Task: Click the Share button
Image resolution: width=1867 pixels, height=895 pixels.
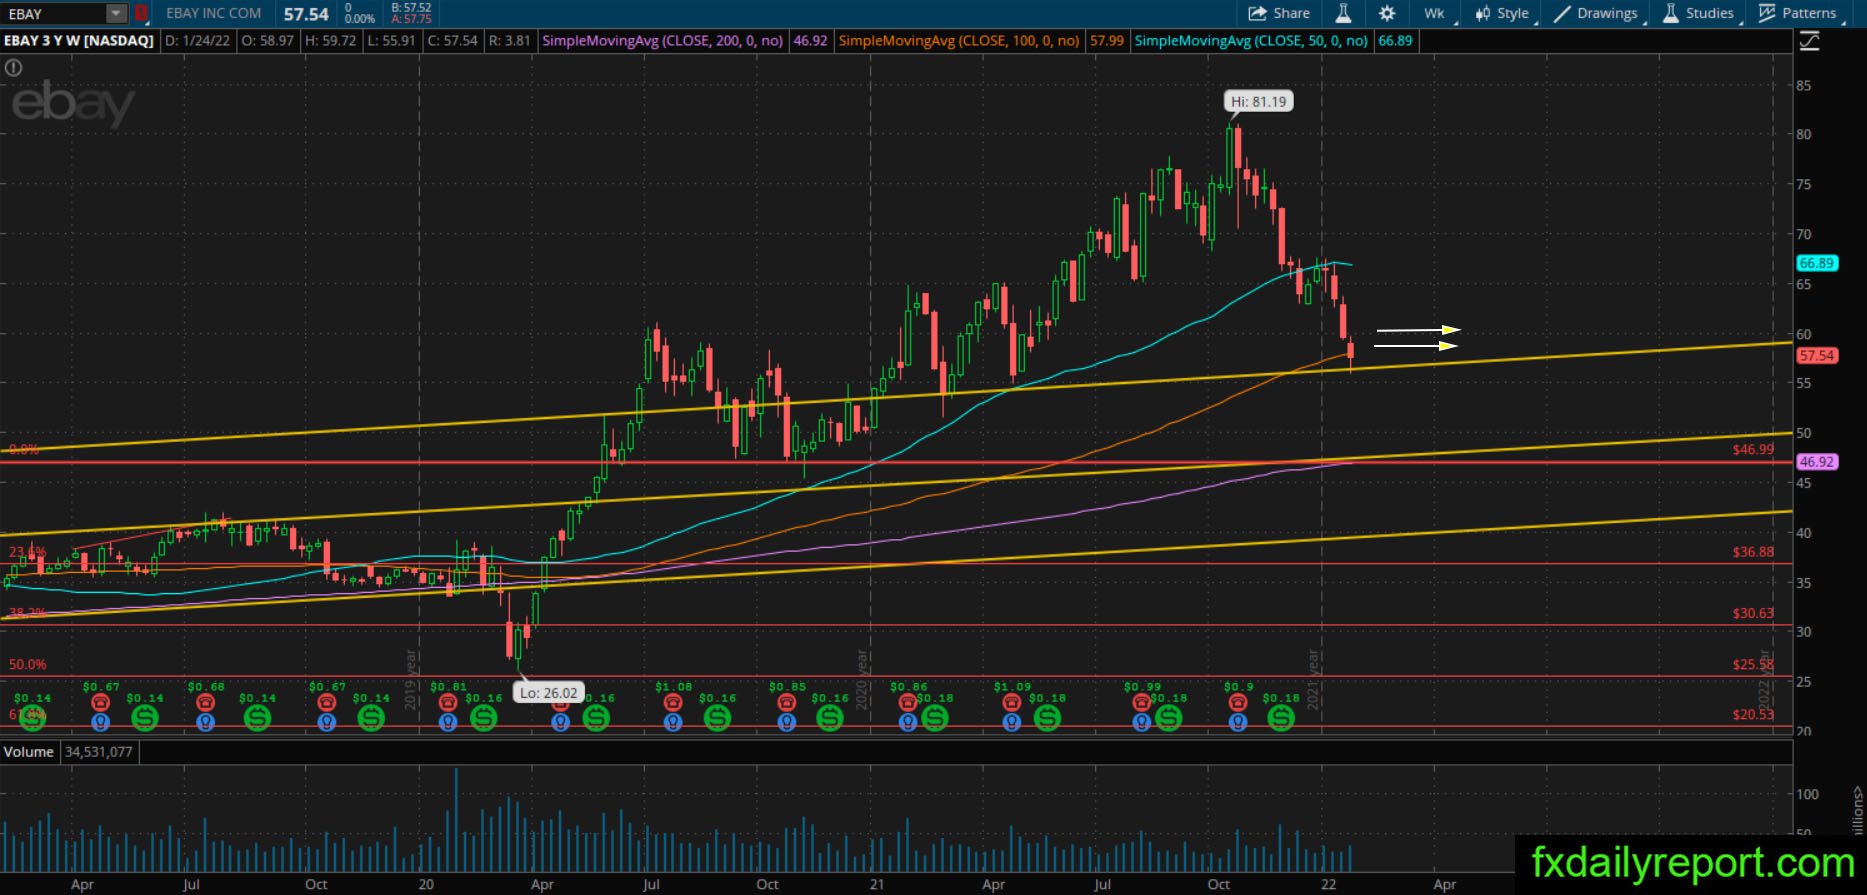Action: (x=1279, y=13)
